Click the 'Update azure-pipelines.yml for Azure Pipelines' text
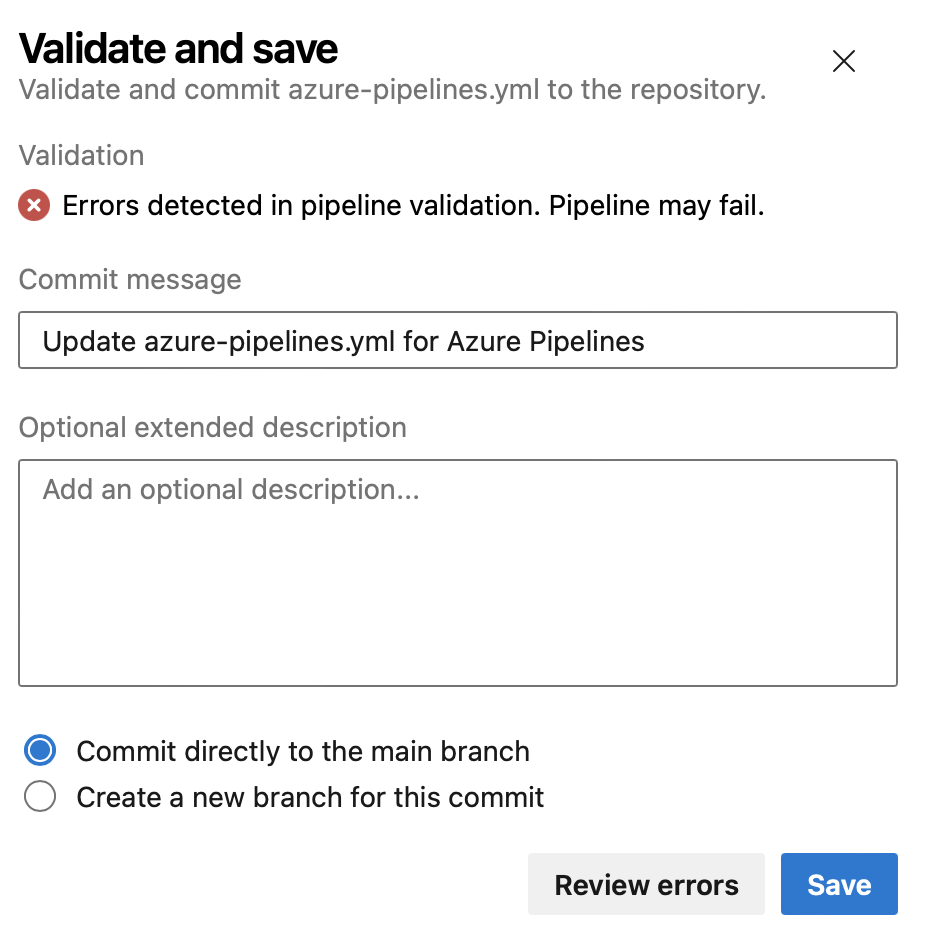 point(344,341)
